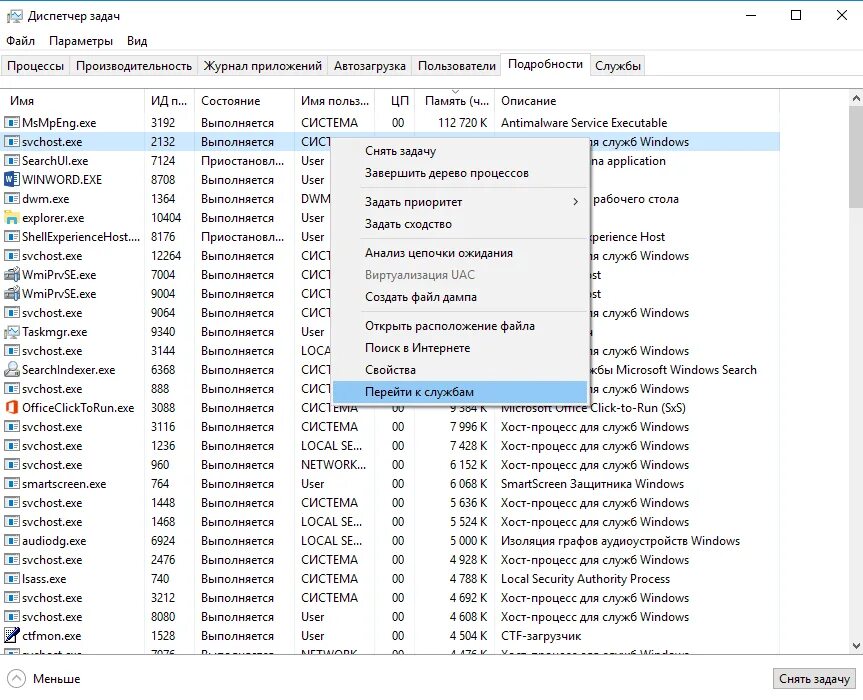Expand the Задать приоритет submenu
The width and height of the screenshot is (863, 700).
(576, 202)
